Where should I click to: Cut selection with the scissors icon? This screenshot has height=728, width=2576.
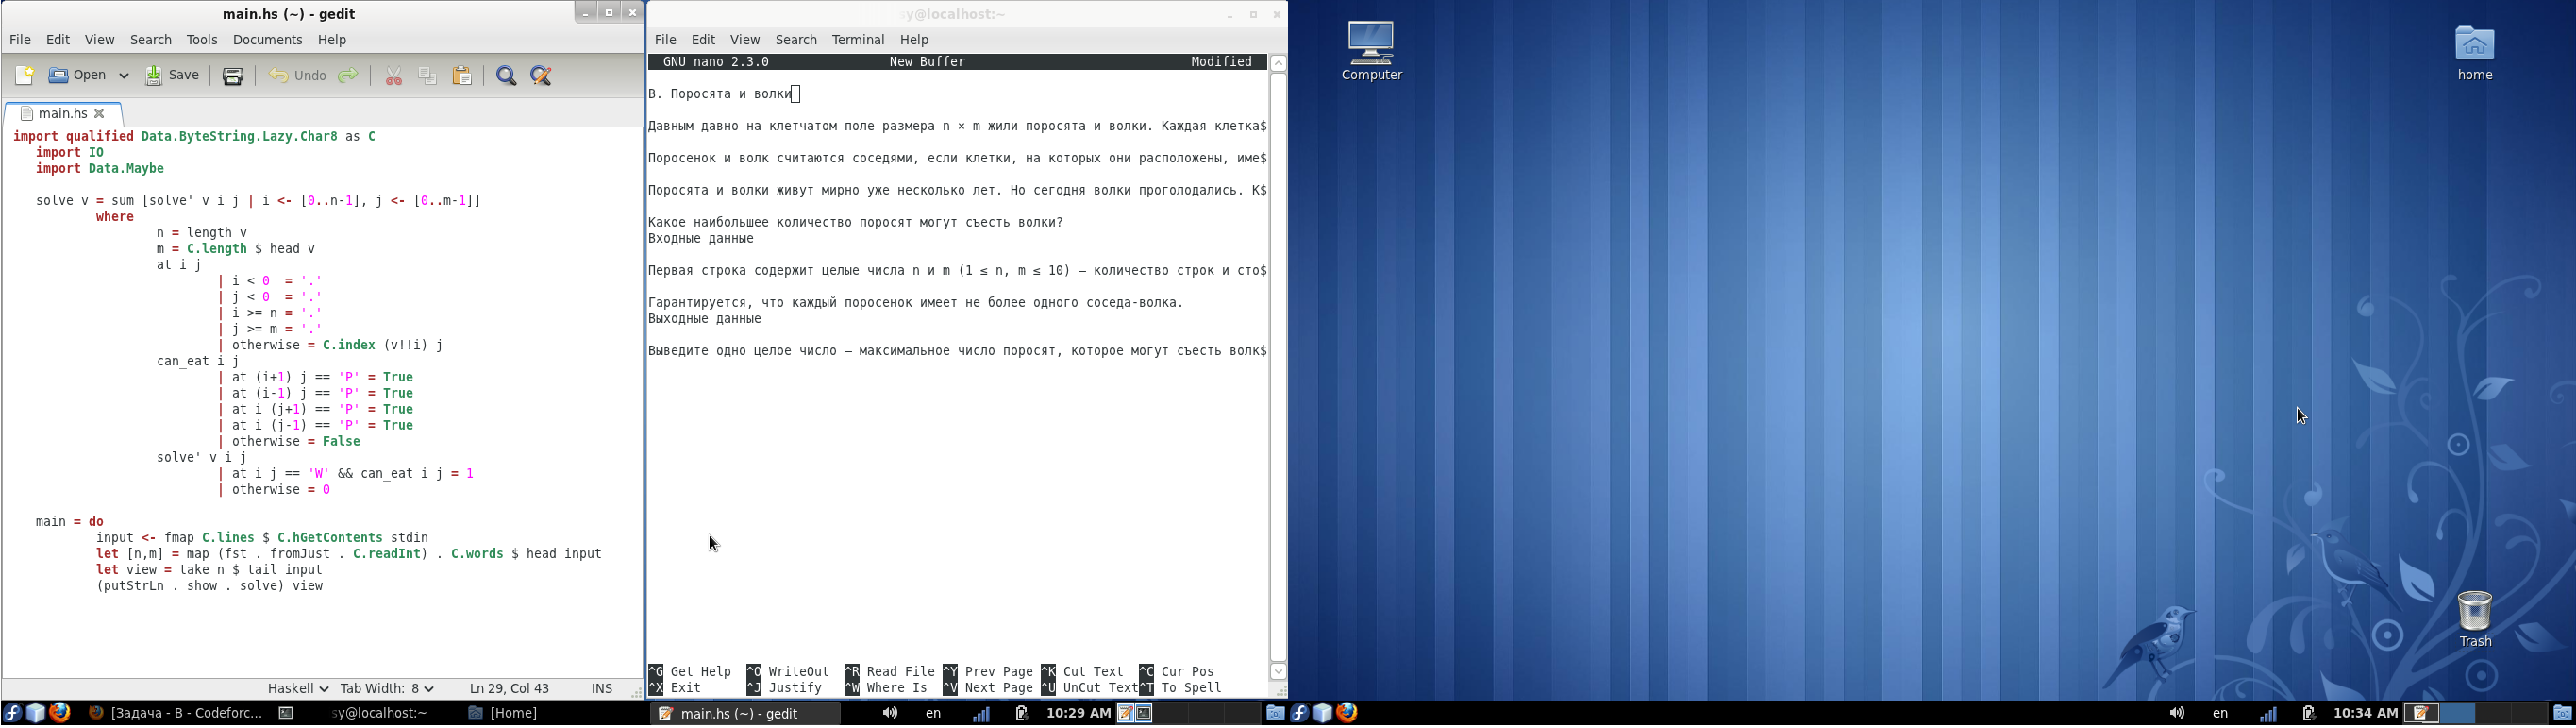point(394,76)
